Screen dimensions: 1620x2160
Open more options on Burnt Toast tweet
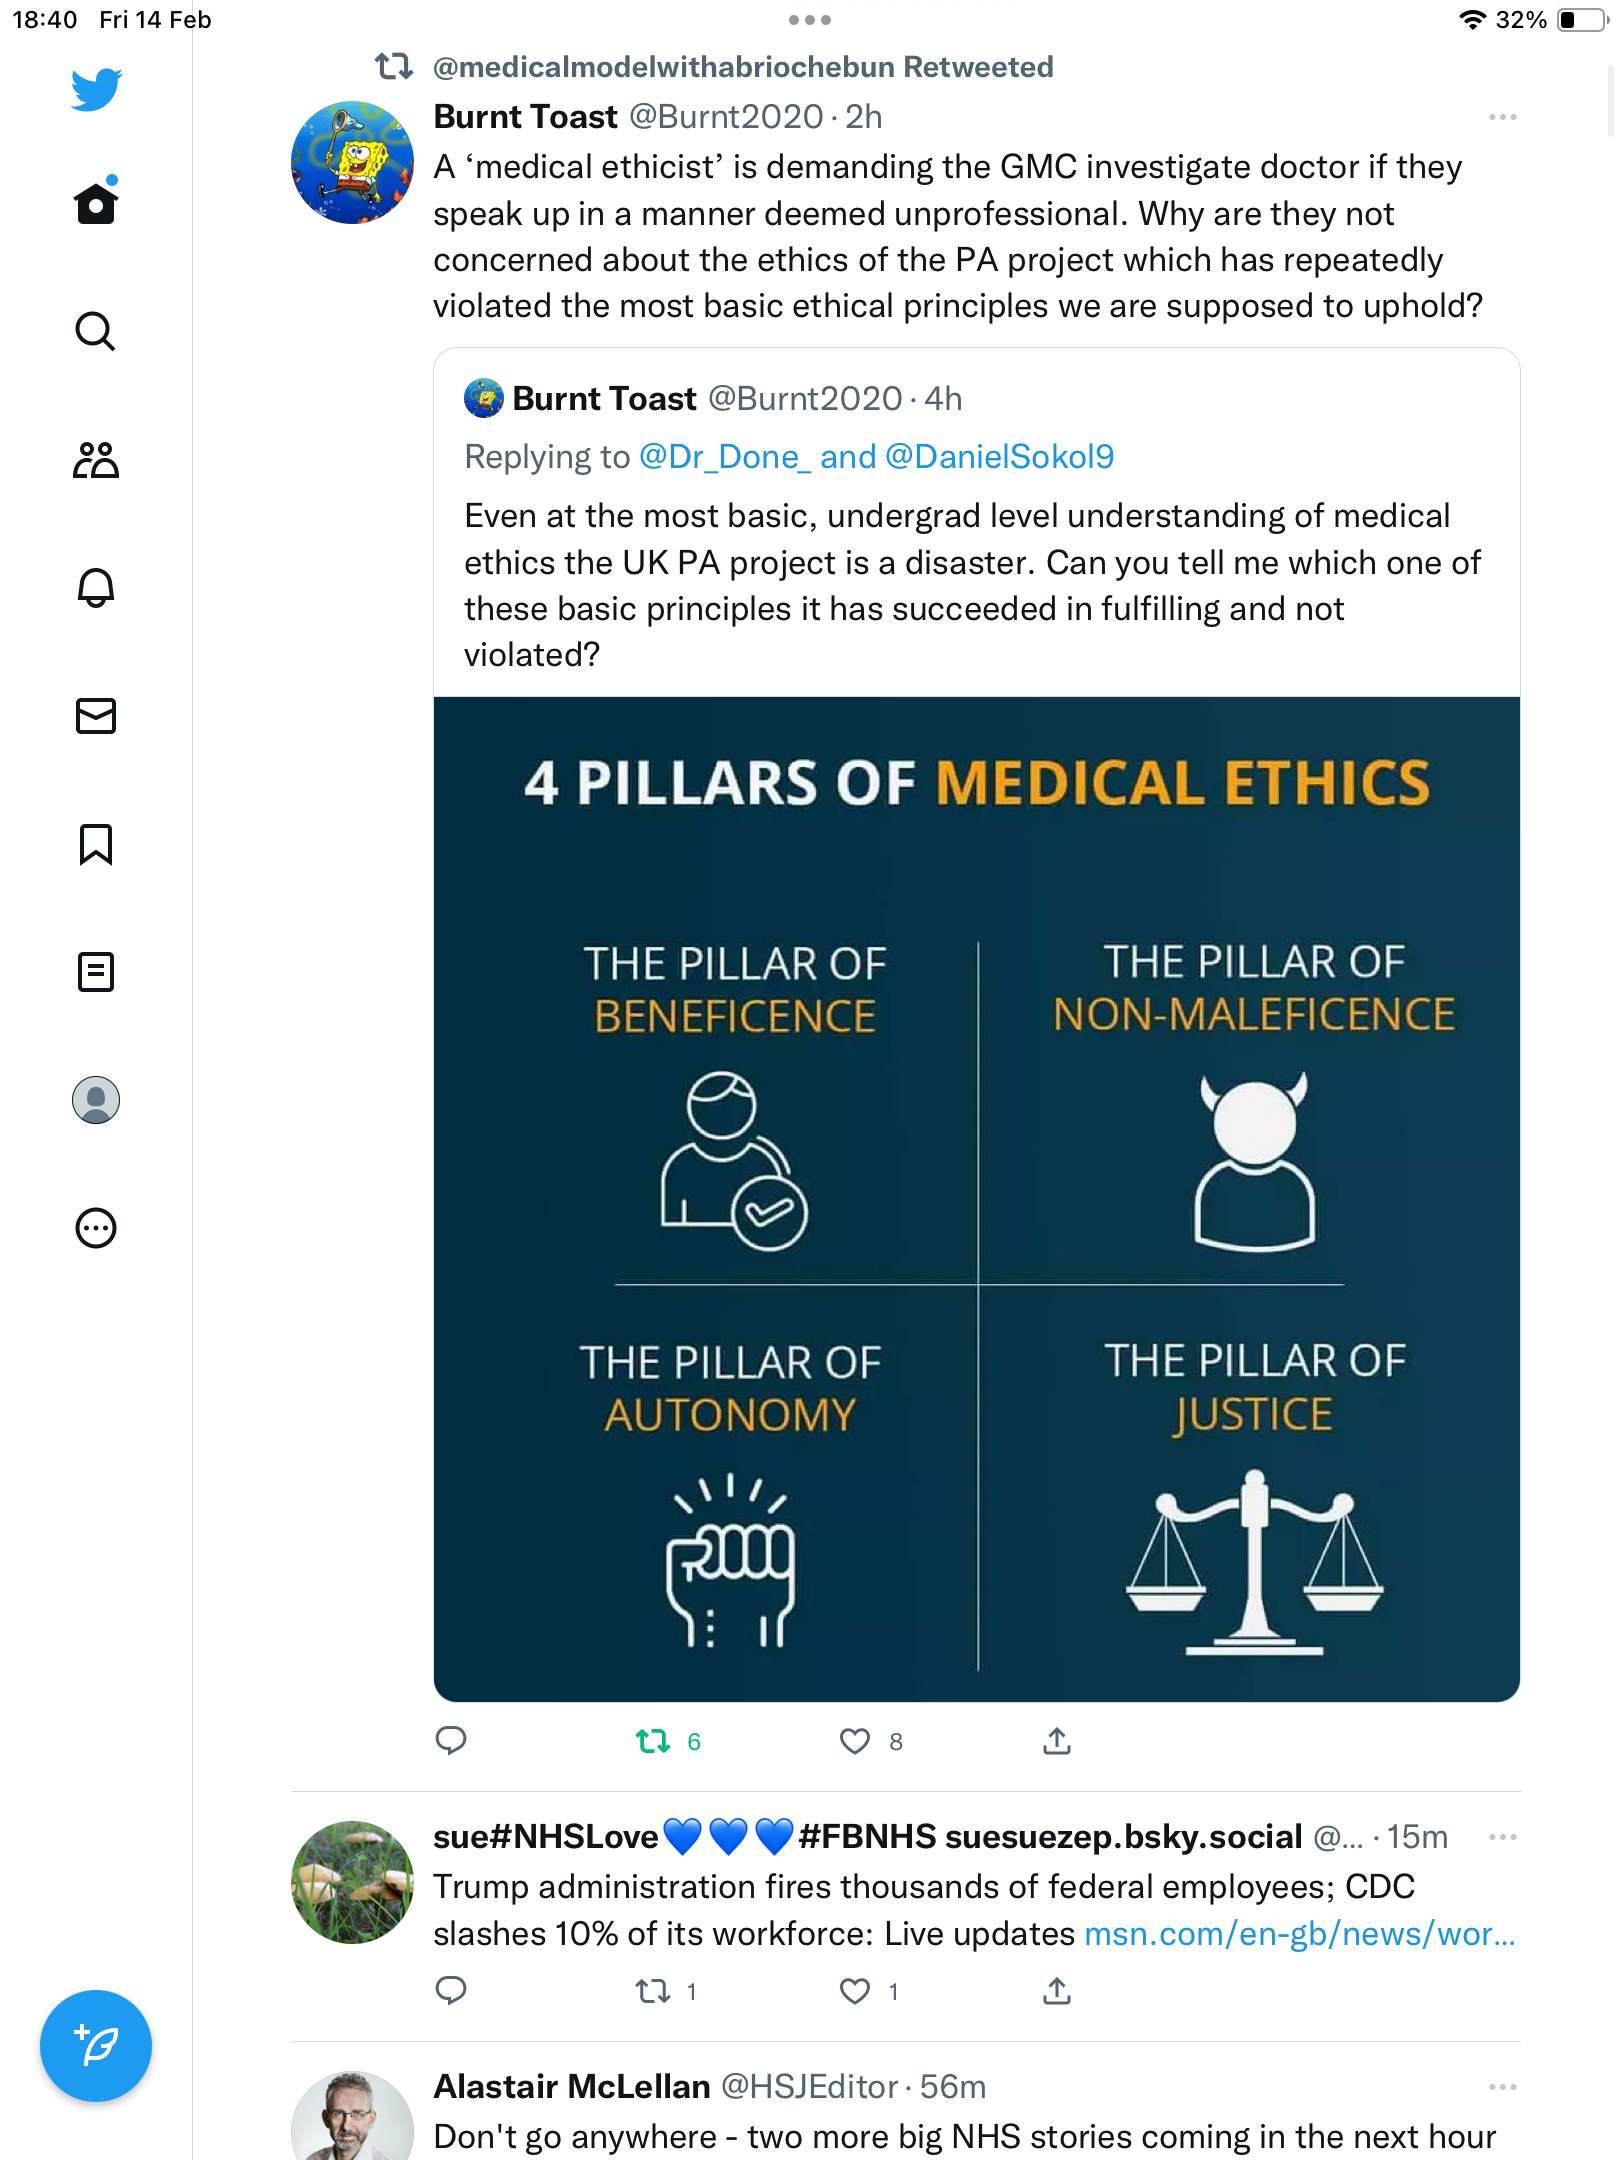1502,117
